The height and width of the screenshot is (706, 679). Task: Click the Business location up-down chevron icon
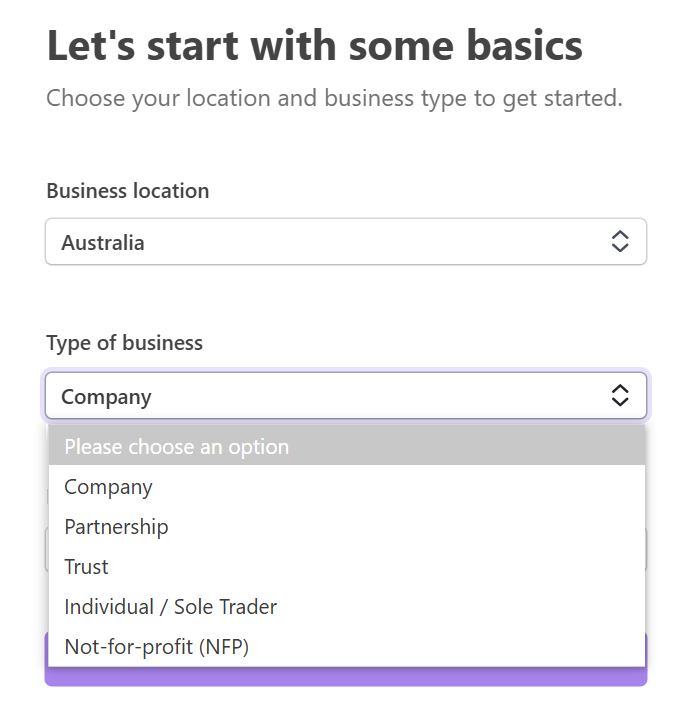coord(620,241)
